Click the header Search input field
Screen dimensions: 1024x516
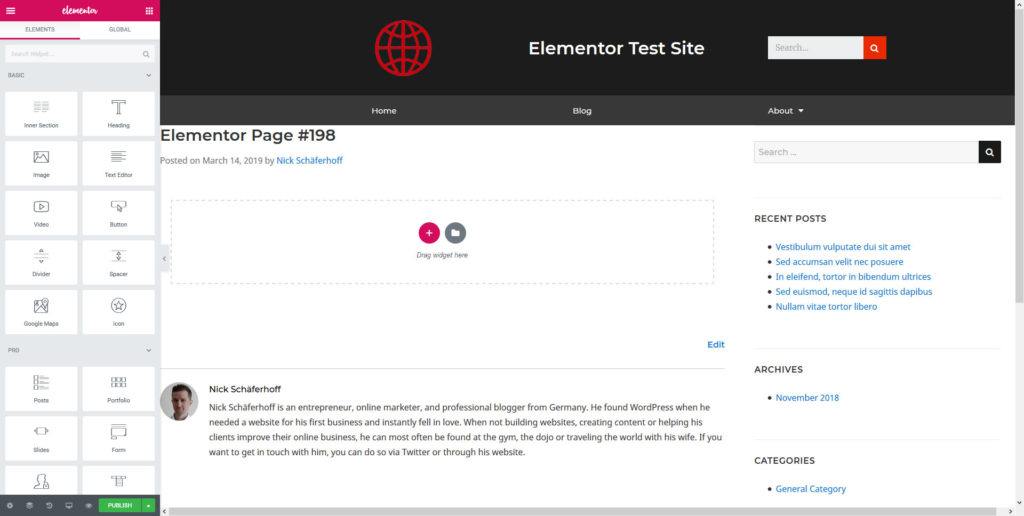pos(815,48)
